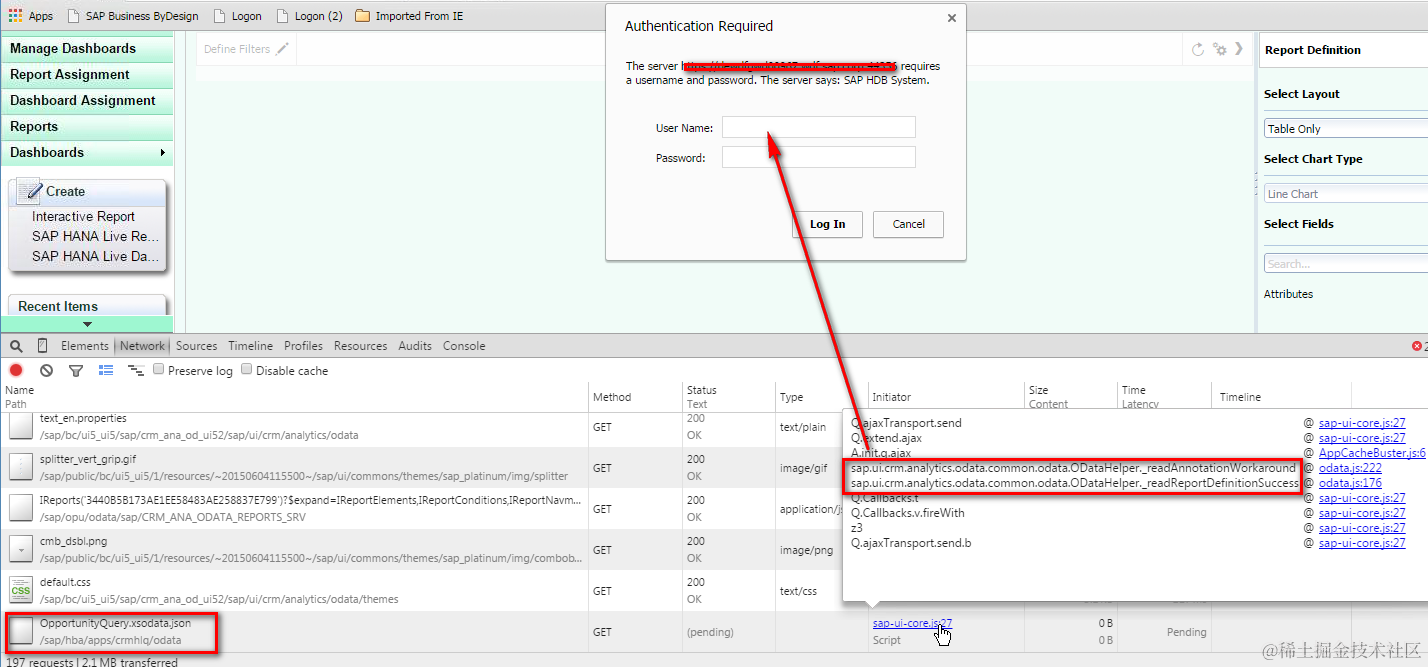Viewport: 1428px width, 667px height.
Task: Switch to the Elements tab
Action: click(85, 346)
